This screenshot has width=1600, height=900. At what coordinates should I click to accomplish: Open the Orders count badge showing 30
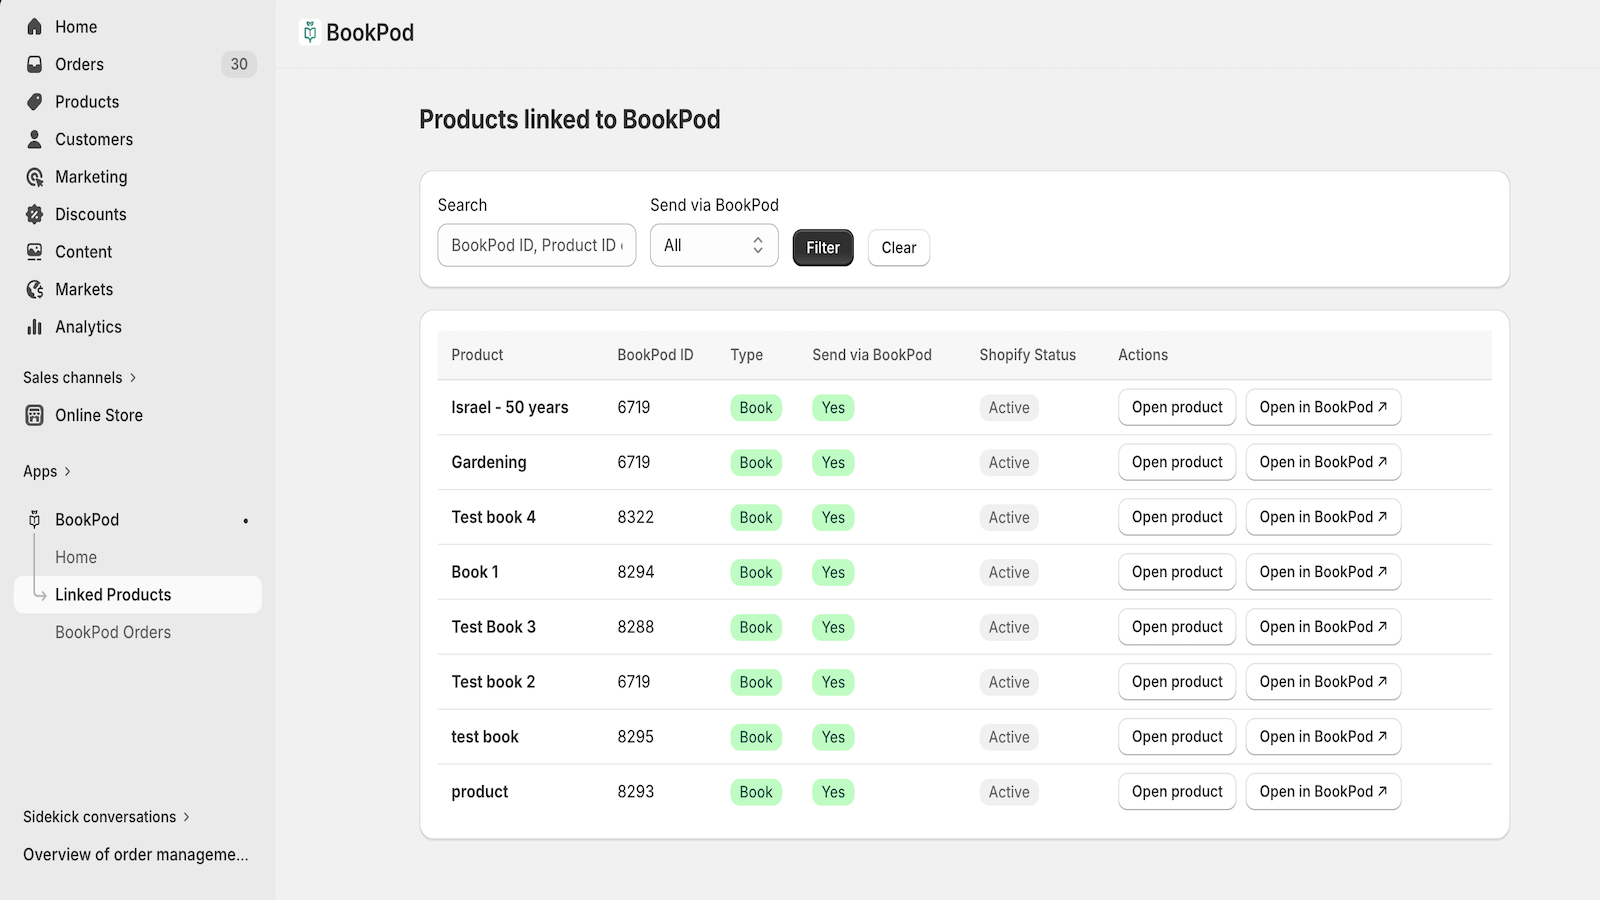coord(239,64)
